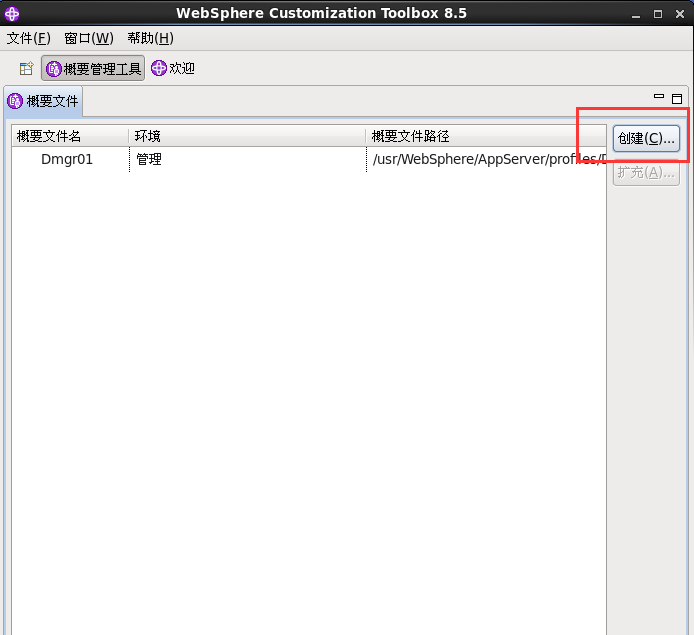Switch to the 欢迎 perspective
This screenshot has width=694, height=635.
173,68
